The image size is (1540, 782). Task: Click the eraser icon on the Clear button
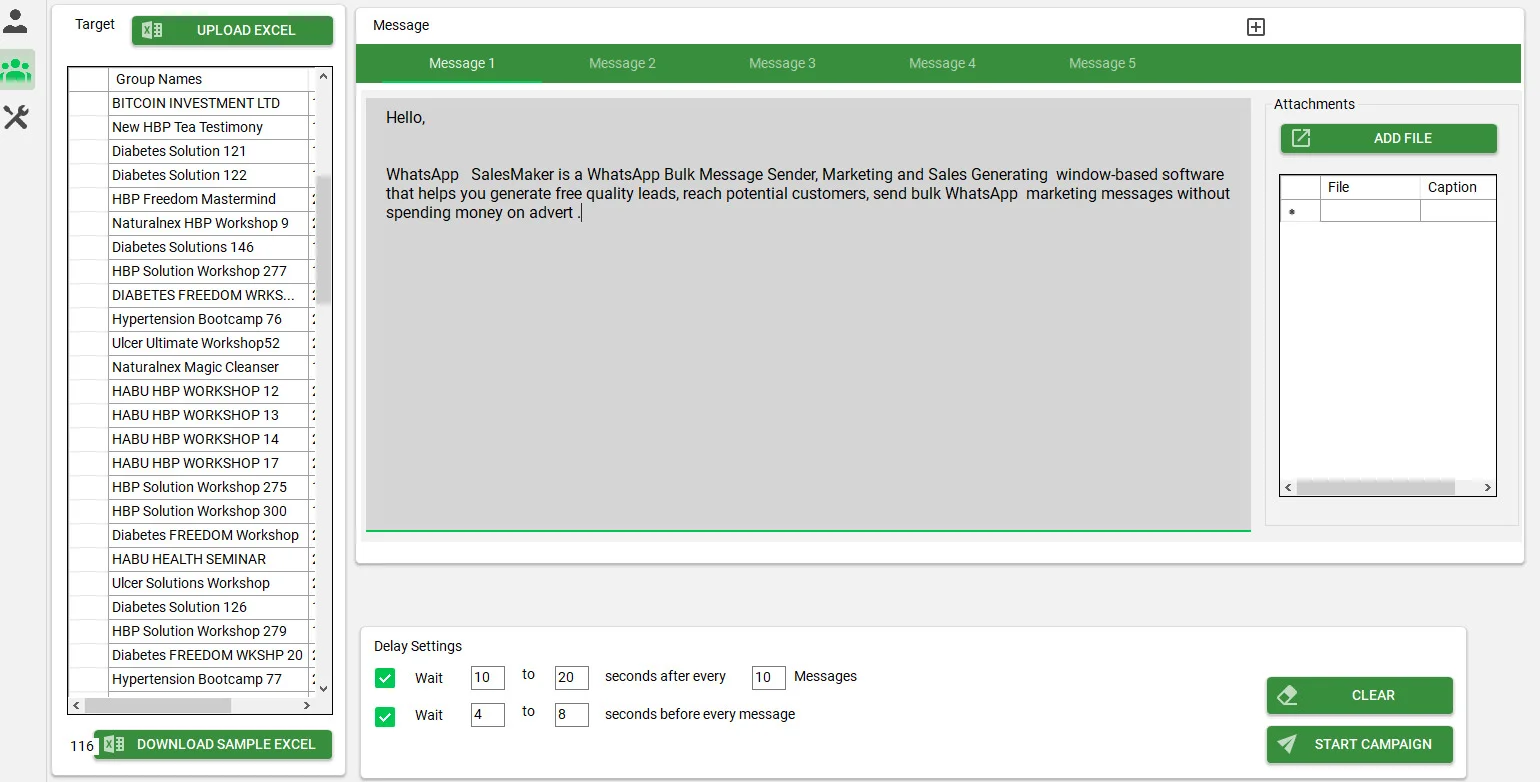(x=1289, y=695)
